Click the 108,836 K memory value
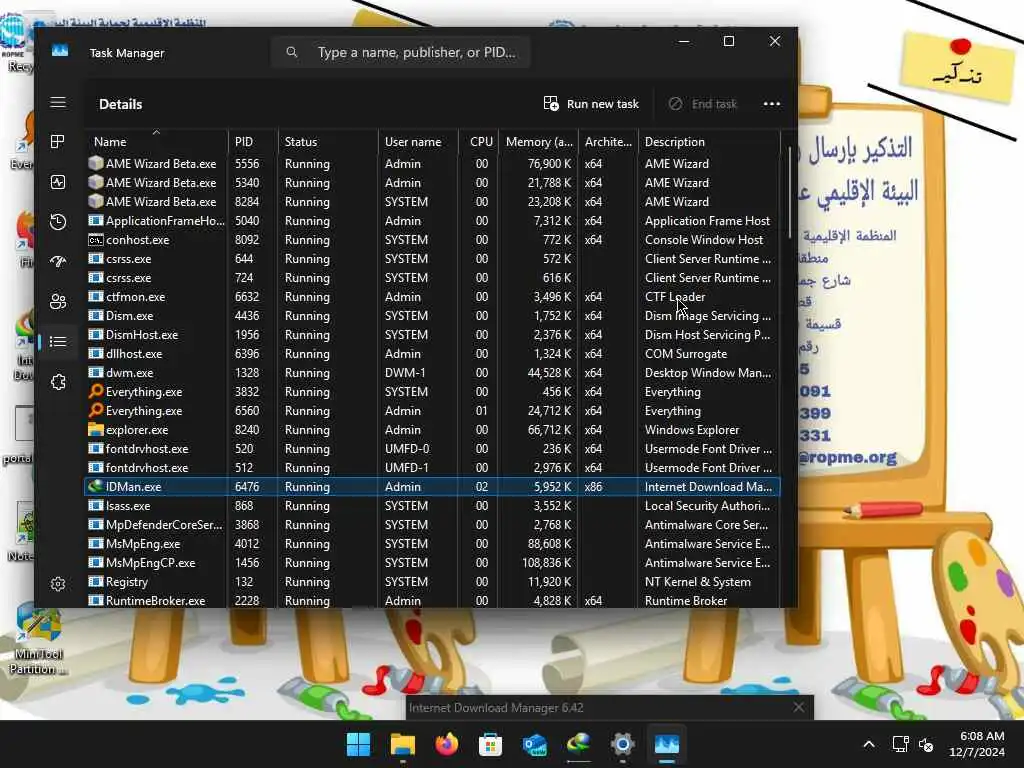Image resolution: width=1024 pixels, height=768 pixels. pyautogui.click(x=547, y=562)
